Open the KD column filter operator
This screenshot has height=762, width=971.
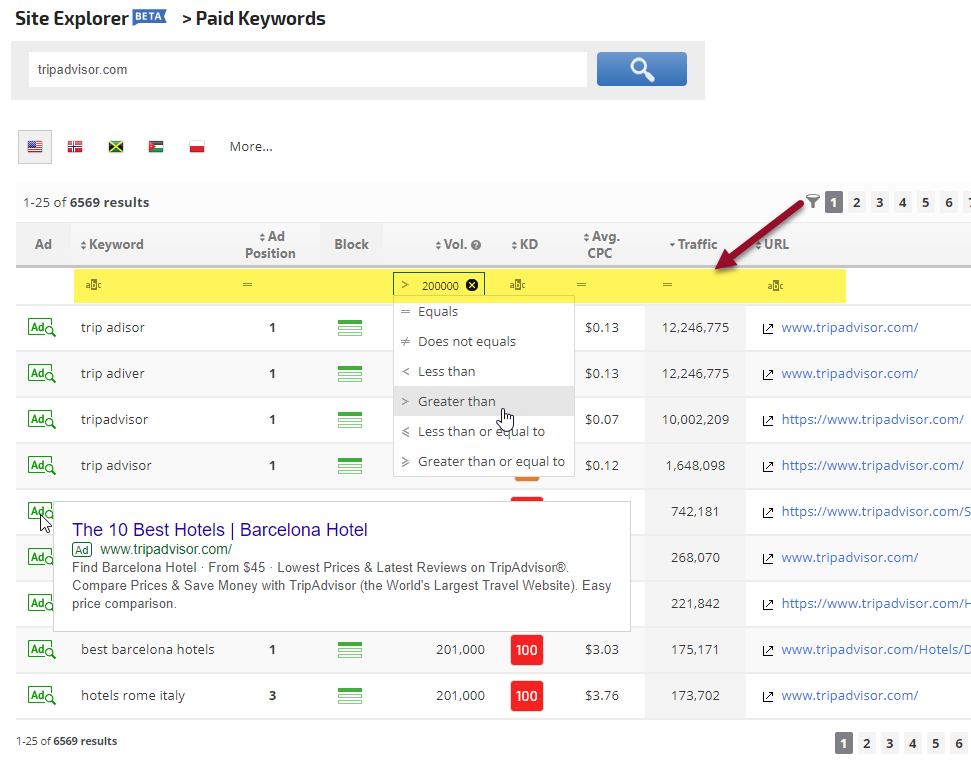[517, 285]
